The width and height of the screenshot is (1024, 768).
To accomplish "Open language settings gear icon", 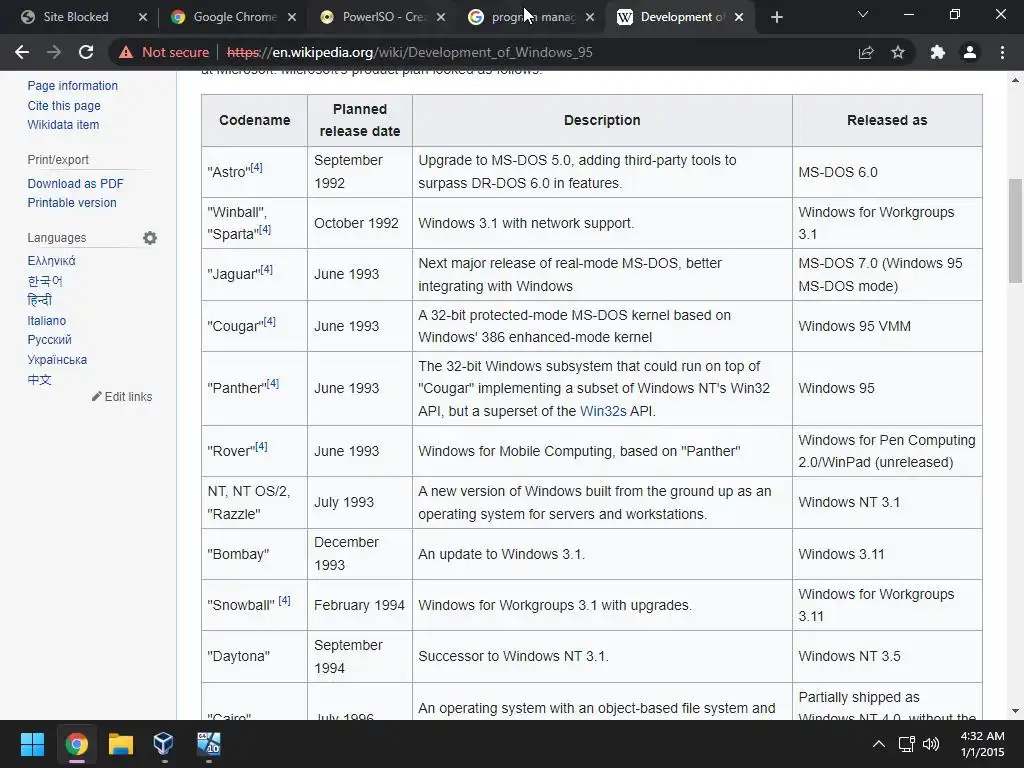I will click(150, 238).
